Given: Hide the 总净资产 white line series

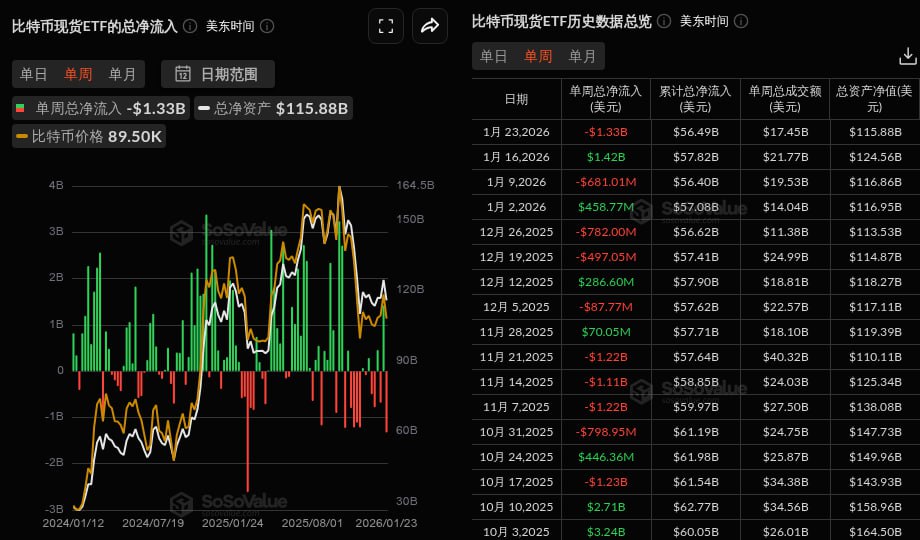Looking at the screenshot, I should click(x=235, y=108).
